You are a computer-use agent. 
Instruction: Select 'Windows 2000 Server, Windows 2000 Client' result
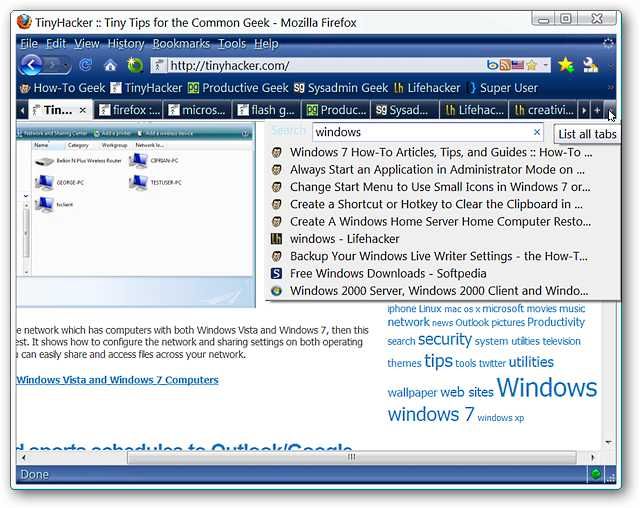(442, 291)
